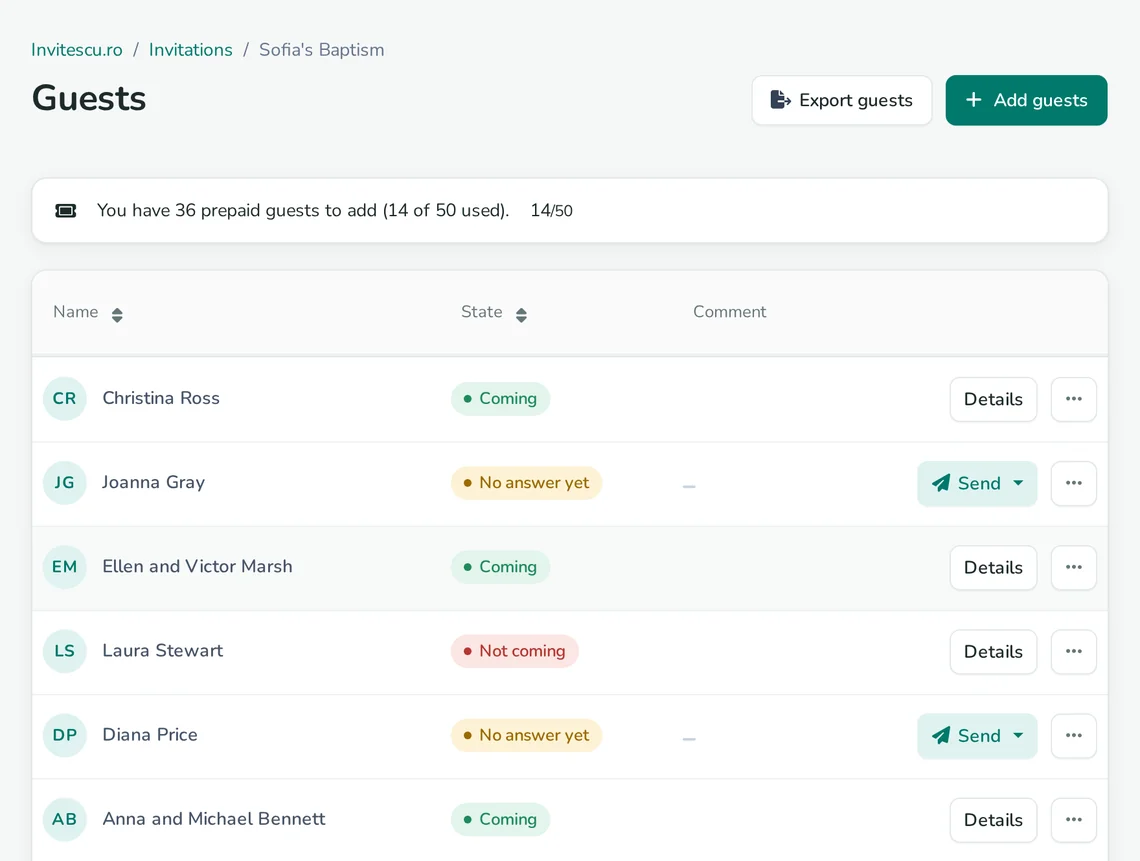This screenshot has height=861, width=1140.
Task: Open more options for Anna and Michael Bennett
Action: (x=1073, y=820)
